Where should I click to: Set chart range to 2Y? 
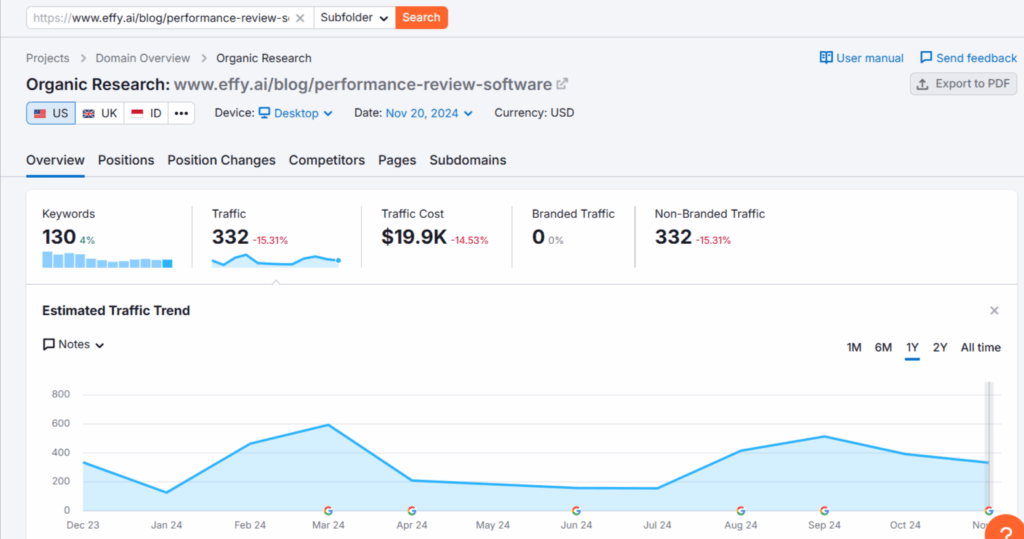[940, 348]
